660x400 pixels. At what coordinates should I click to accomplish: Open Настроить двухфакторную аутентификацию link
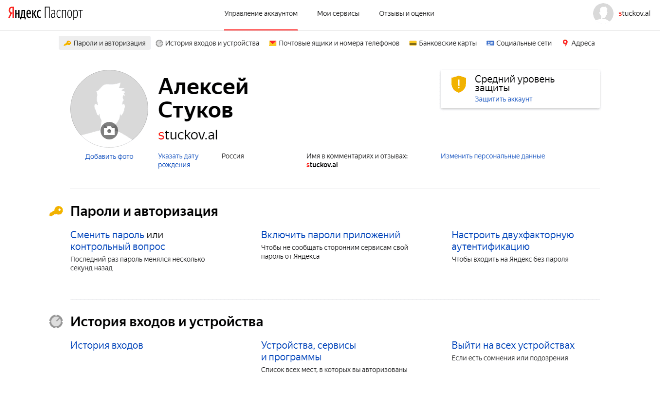tap(511, 240)
